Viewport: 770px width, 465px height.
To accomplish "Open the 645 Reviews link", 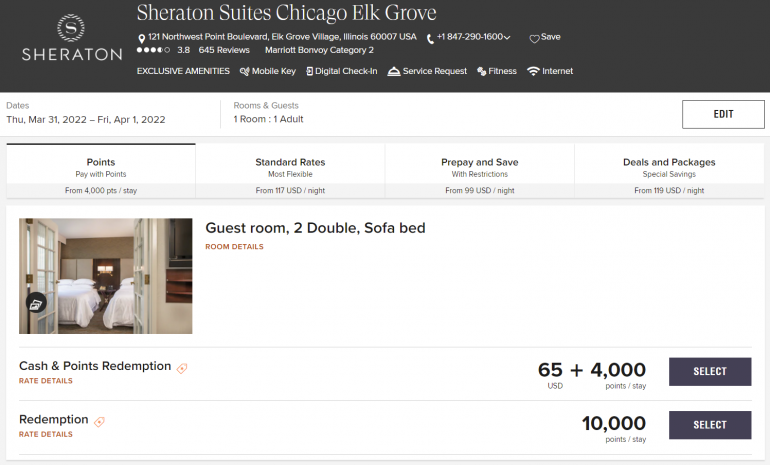I will pyautogui.click(x=224, y=49).
